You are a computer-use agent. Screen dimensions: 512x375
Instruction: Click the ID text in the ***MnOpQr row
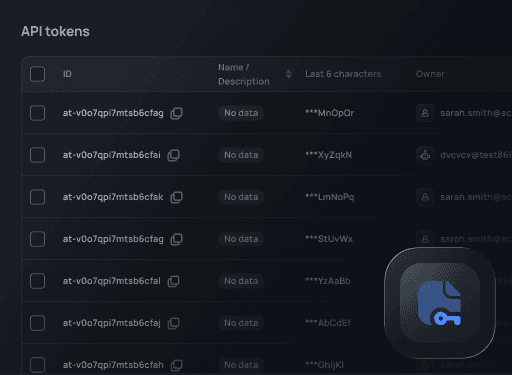(113, 113)
